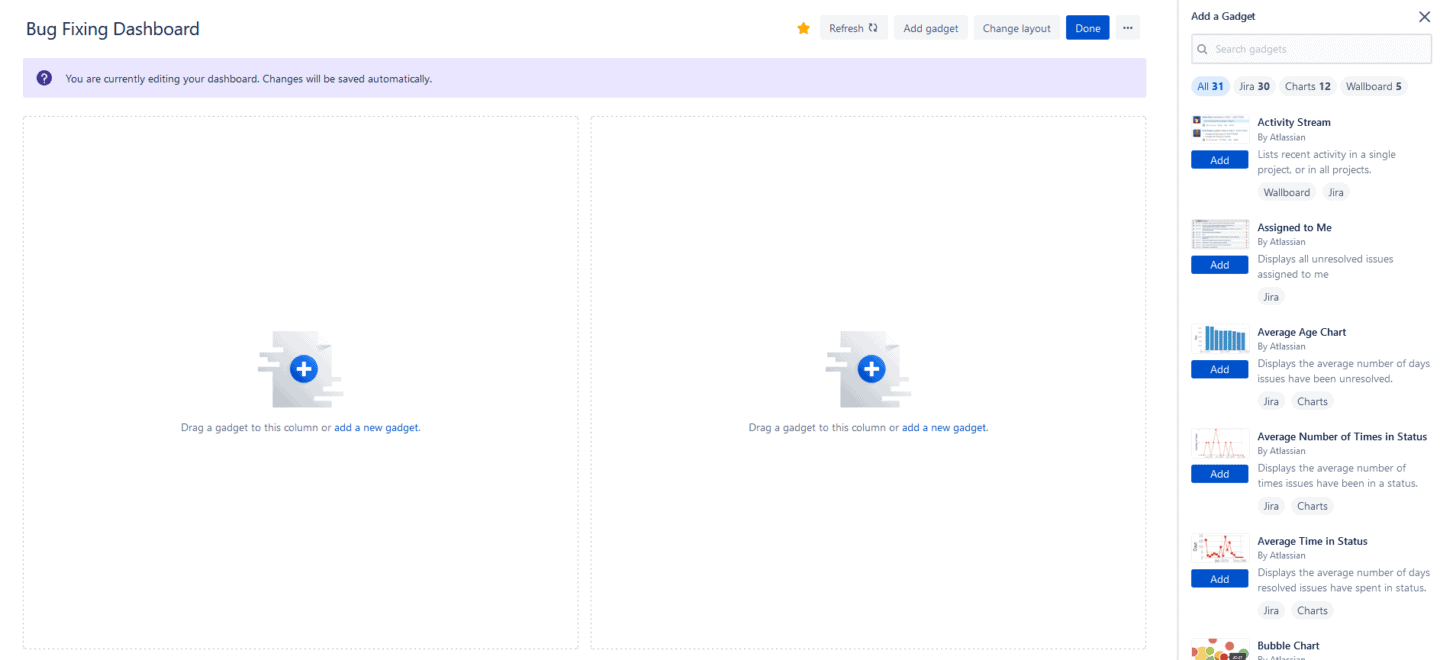The width and height of the screenshot is (1440, 660).
Task: Click the magnifying glass in the gadget search
Action: (x=1201, y=48)
